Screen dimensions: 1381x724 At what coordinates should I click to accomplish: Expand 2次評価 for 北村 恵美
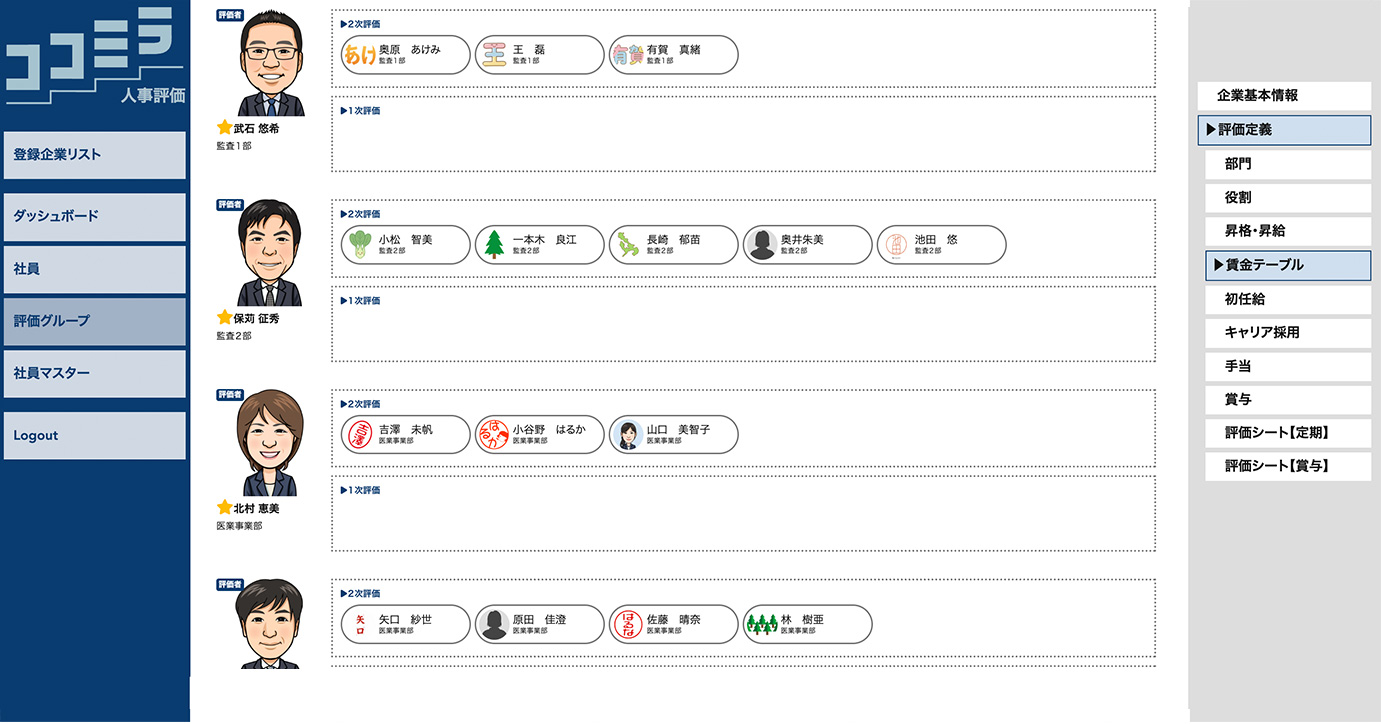coord(360,404)
